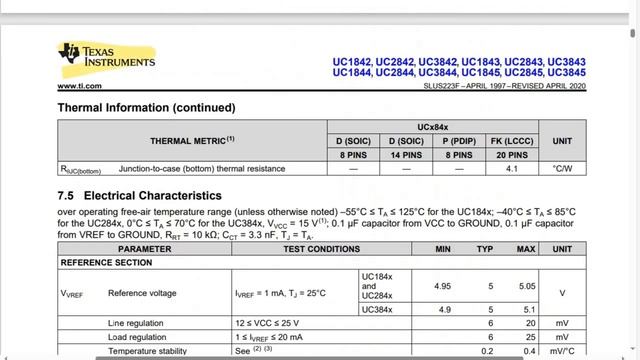Click the 5.1 maximum value
Screen dimensions: 640x360
pos(529,310)
